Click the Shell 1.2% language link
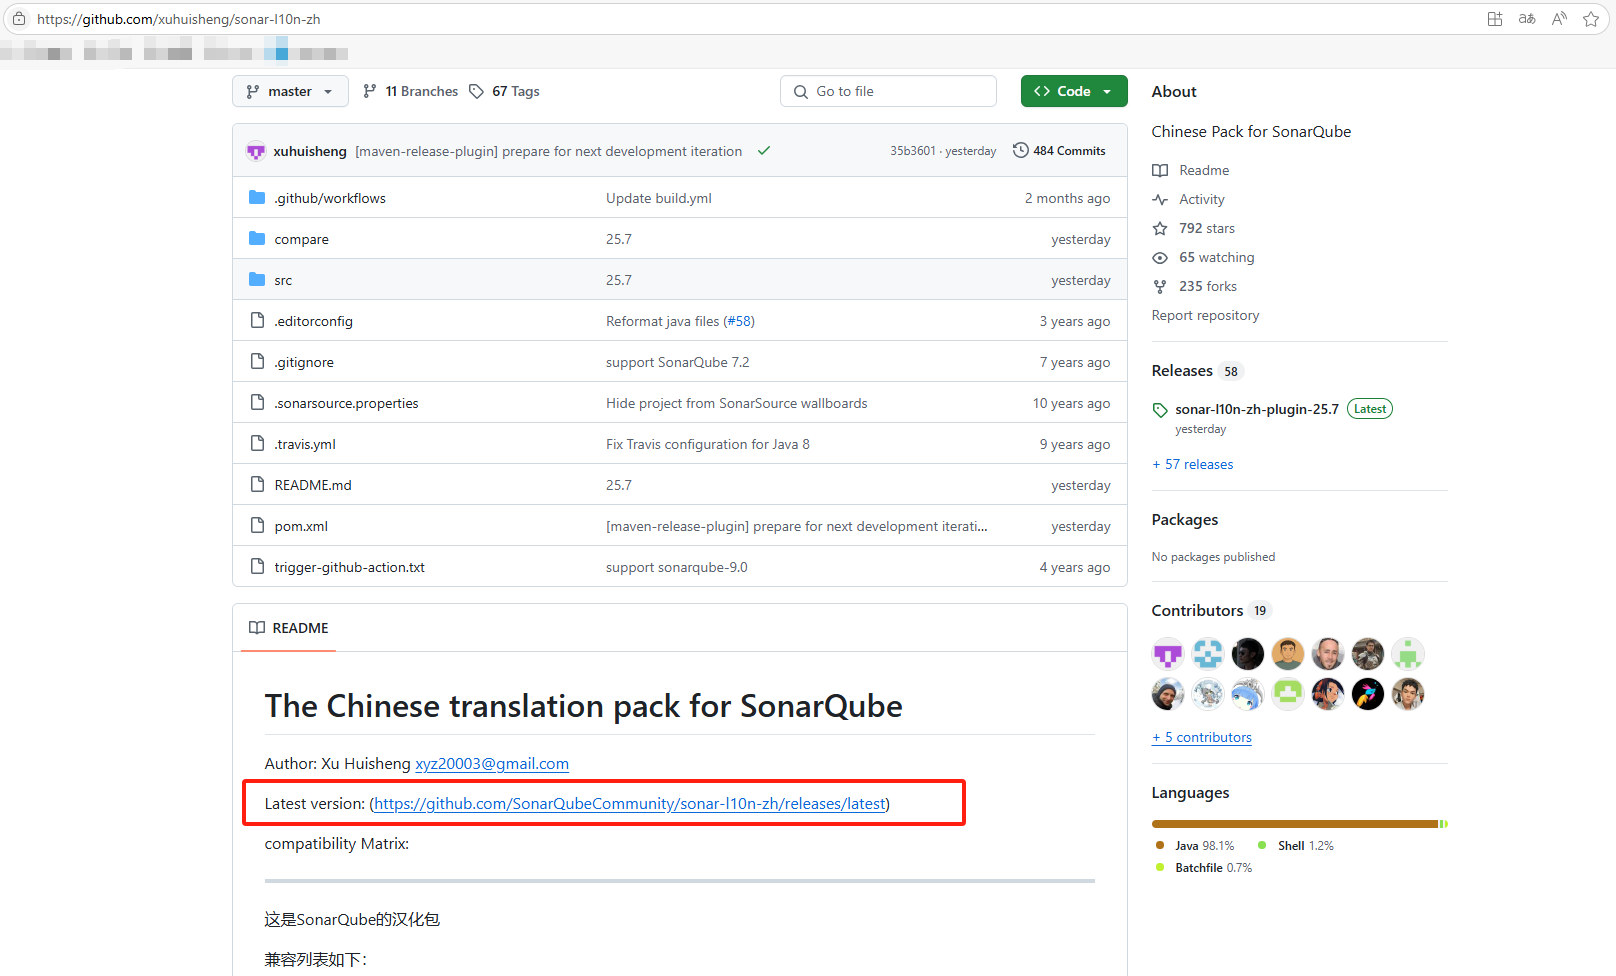This screenshot has height=976, width=1616. click(x=1296, y=846)
